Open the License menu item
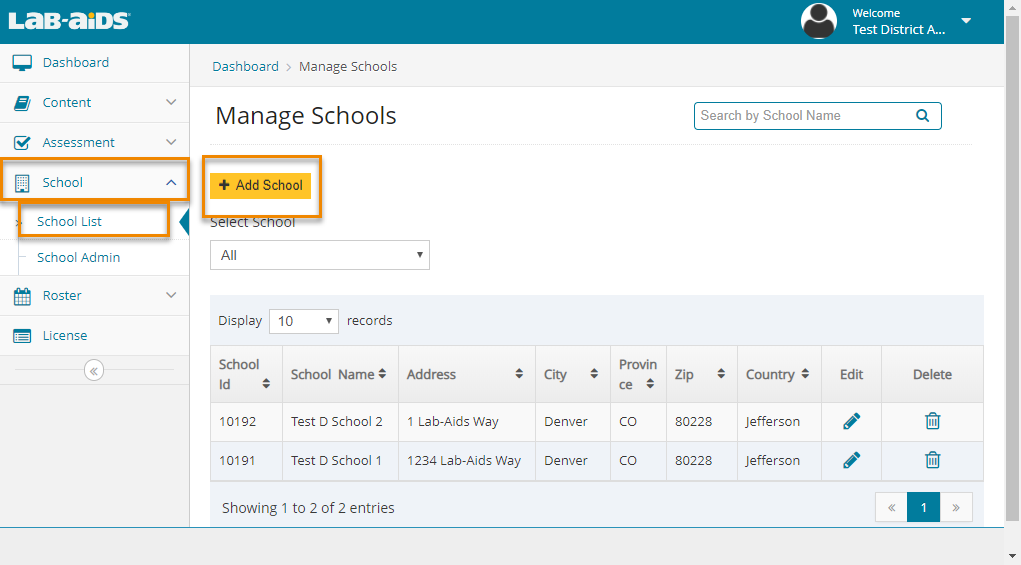This screenshot has width=1021, height=565. click(64, 336)
